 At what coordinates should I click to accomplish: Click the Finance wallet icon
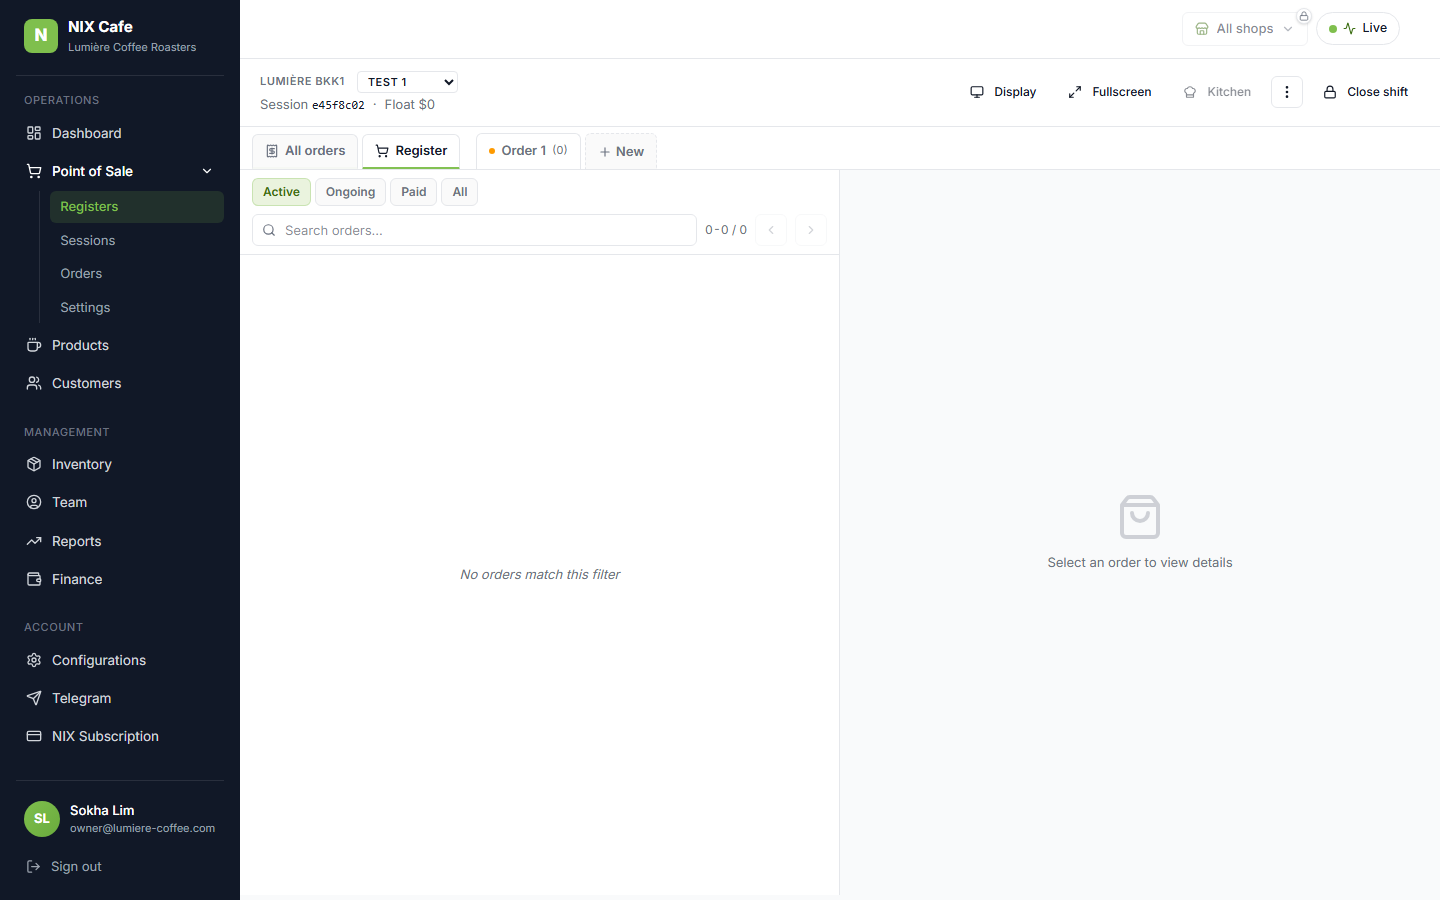(x=34, y=579)
